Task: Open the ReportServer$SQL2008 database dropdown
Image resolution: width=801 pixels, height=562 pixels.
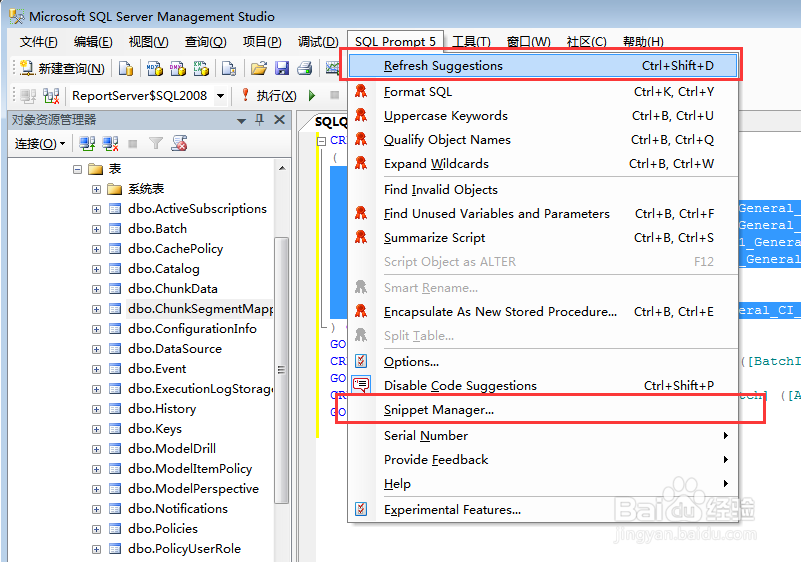Action: (220, 96)
